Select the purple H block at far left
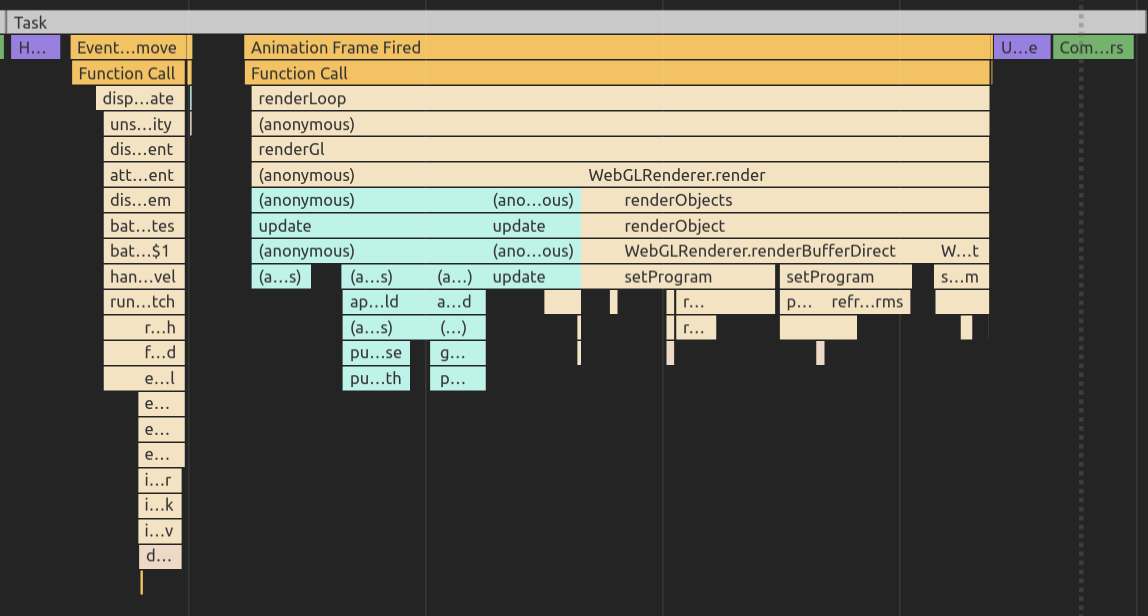1148x616 pixels. (x=33, y=47)
